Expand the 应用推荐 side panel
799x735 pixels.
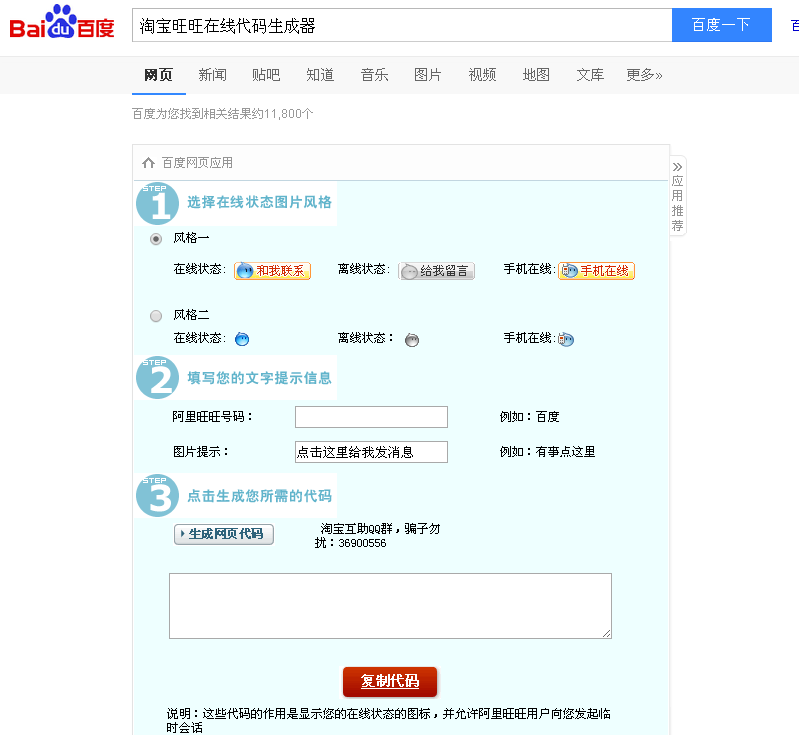click(x=677, y=196)
